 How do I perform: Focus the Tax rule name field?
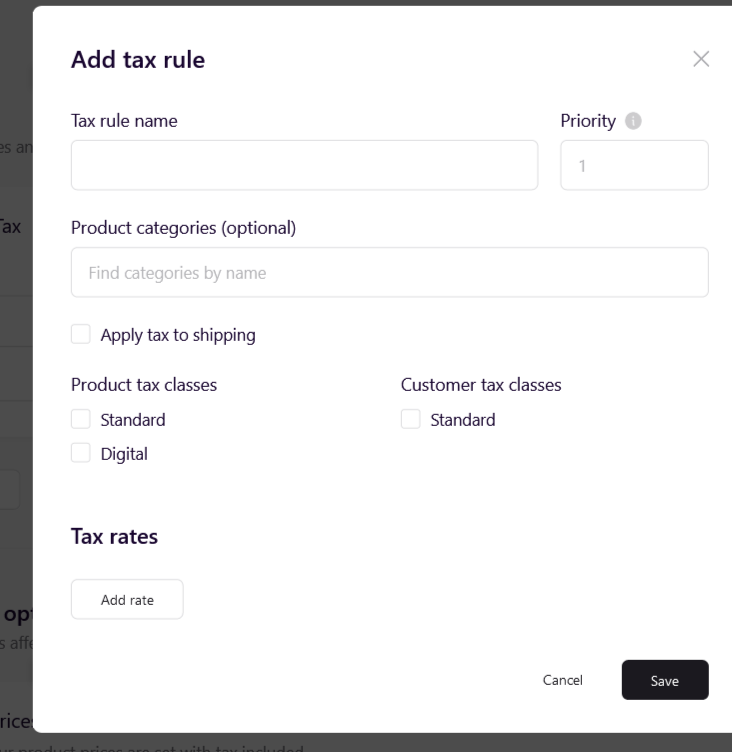(305, 165)
